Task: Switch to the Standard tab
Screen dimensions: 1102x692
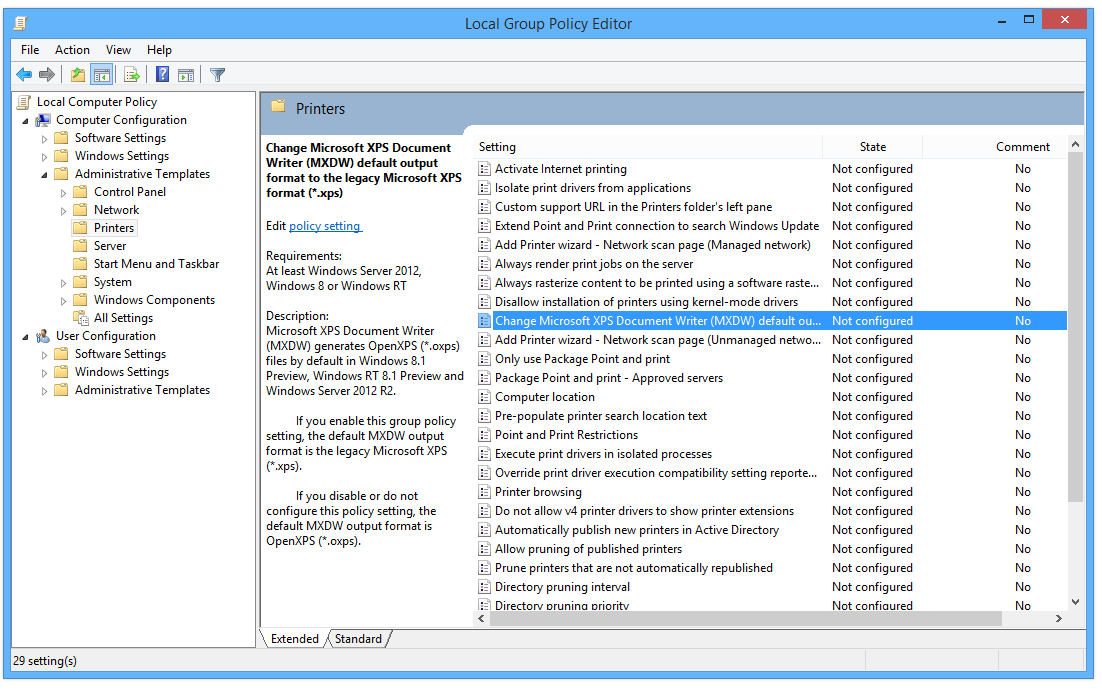Action: pos(358,639)
